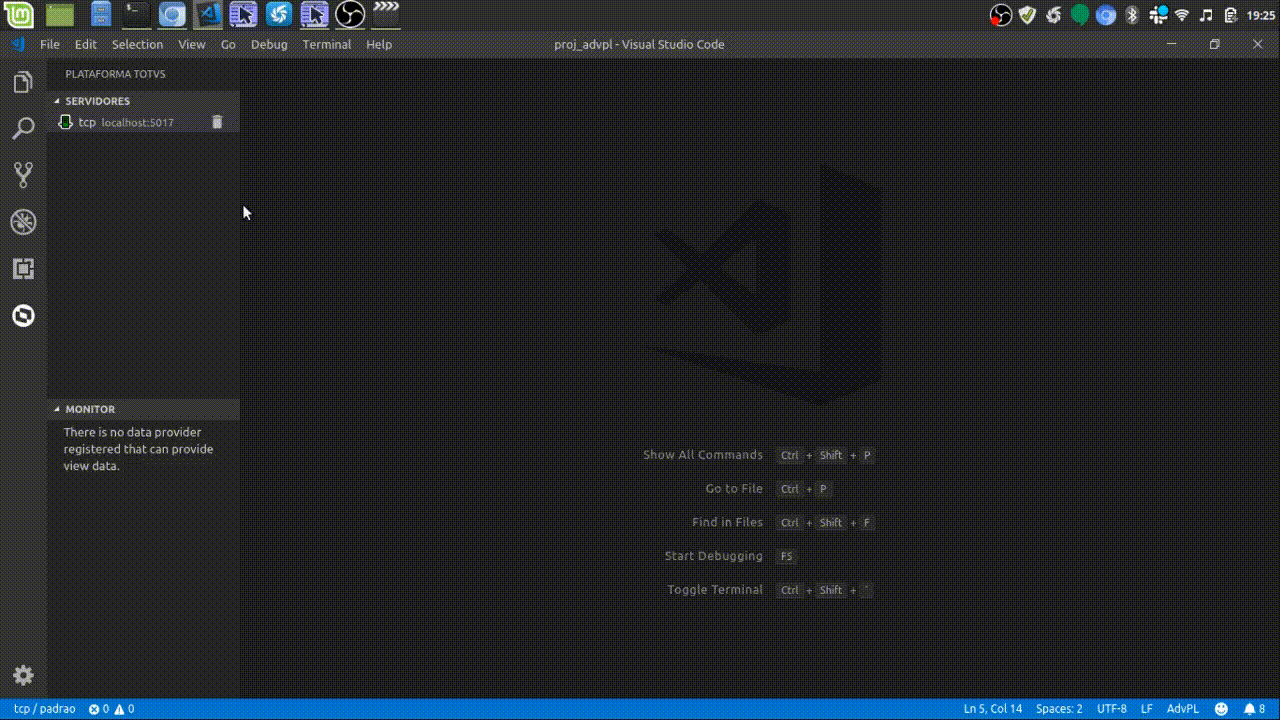Click the Show All Commands text

click(703, 455)
